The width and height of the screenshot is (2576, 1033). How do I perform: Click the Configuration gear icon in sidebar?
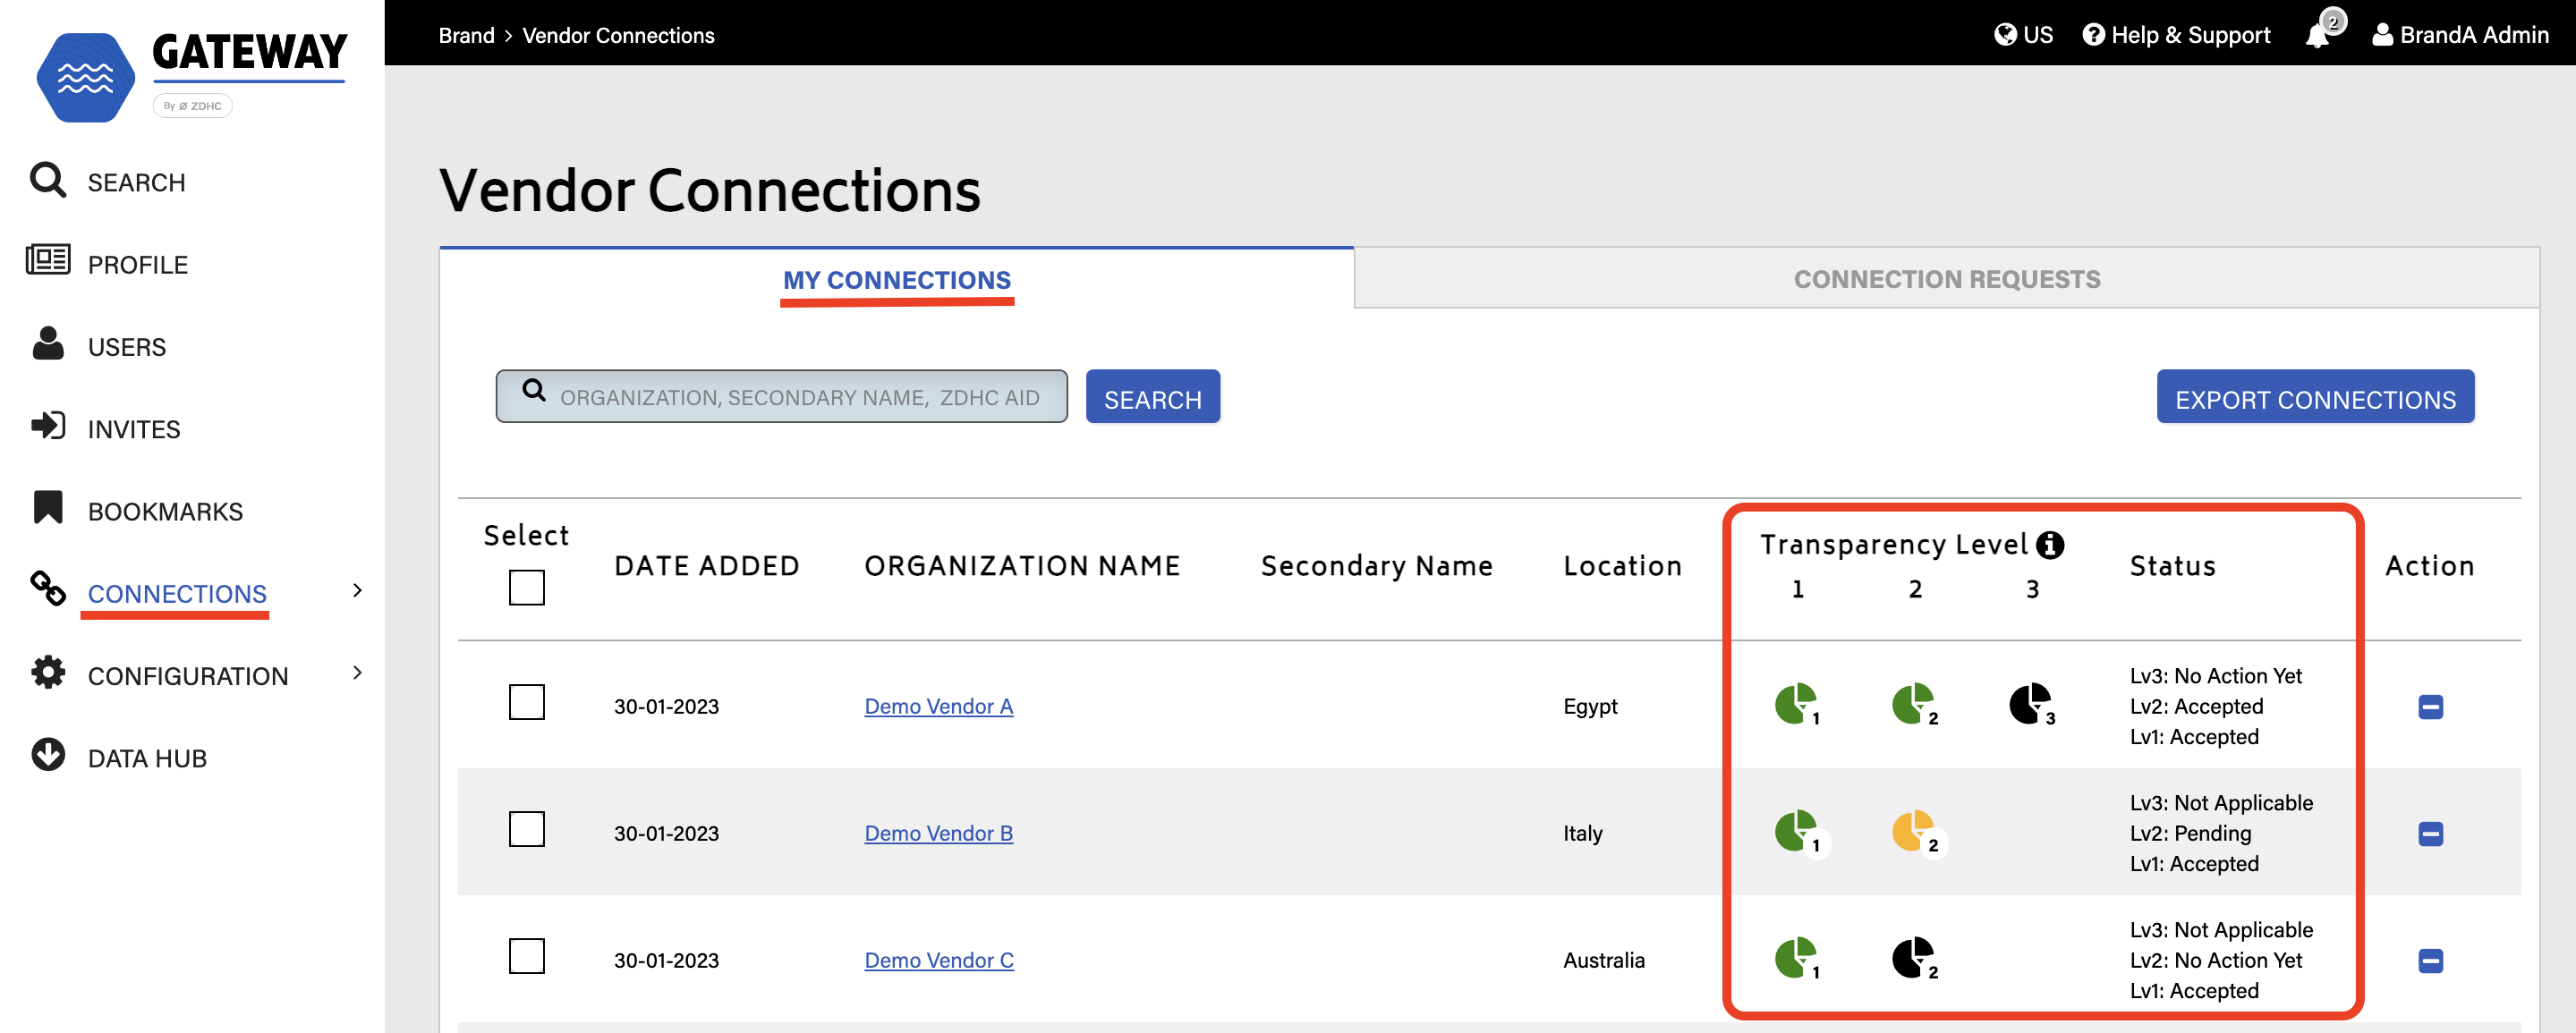[47, 672]
